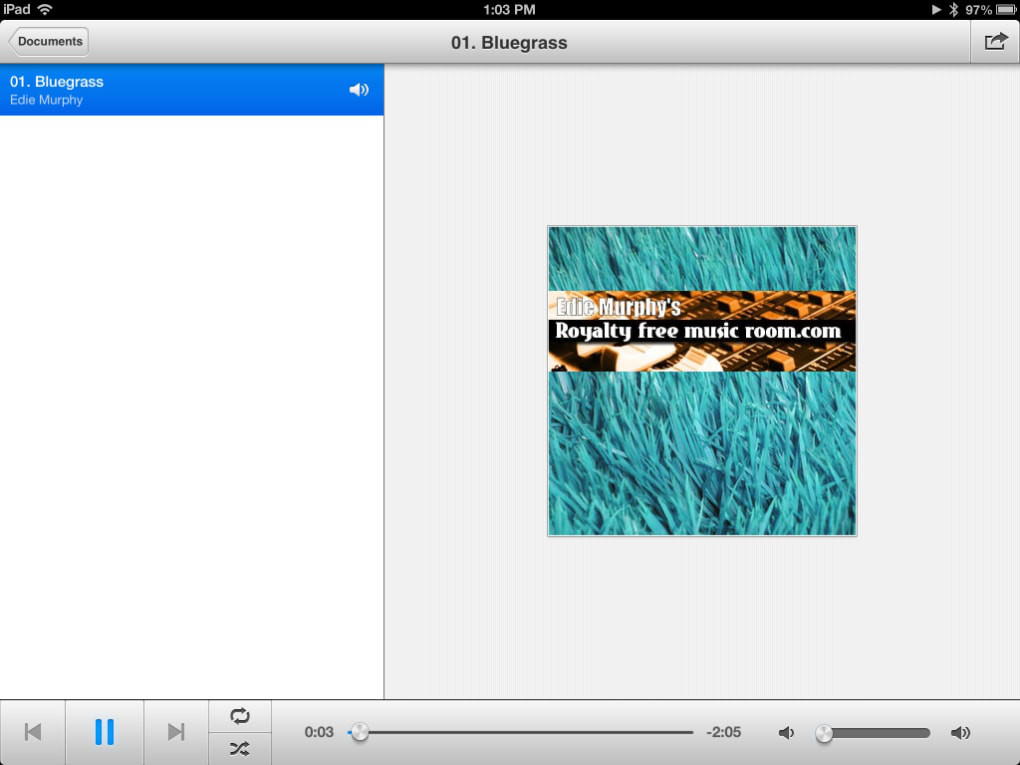Click the now-playing speaker icon in track row
This screenshot has height=765, width=1020.
[358, 90]
